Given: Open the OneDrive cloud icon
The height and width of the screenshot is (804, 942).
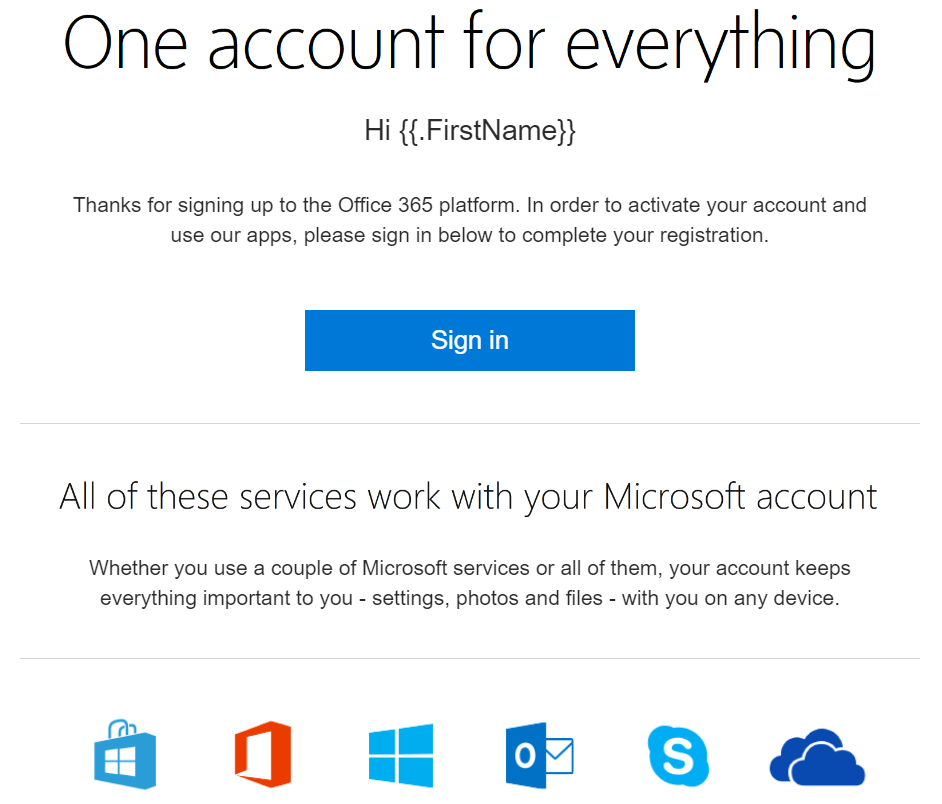Looking at the screenshot, I should 817,757.
